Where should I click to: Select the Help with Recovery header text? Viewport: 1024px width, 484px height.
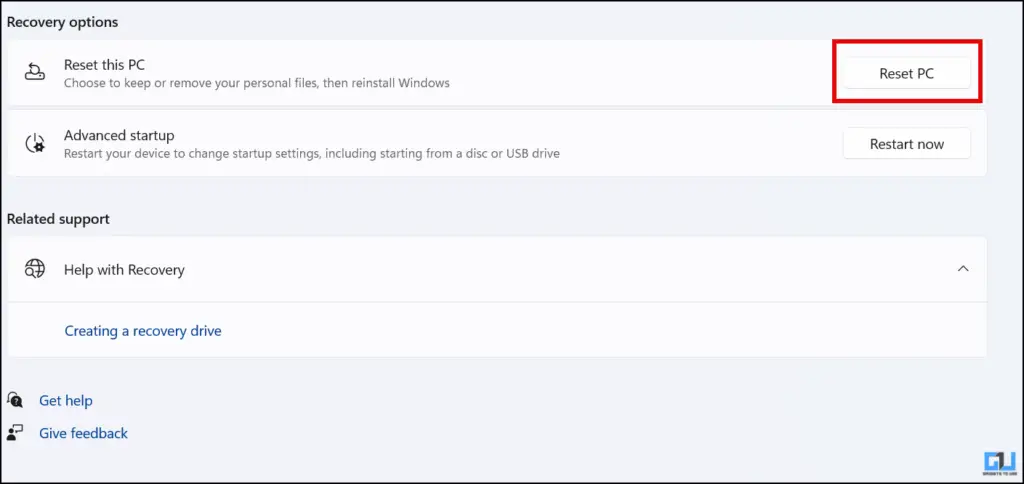(124, 270)
